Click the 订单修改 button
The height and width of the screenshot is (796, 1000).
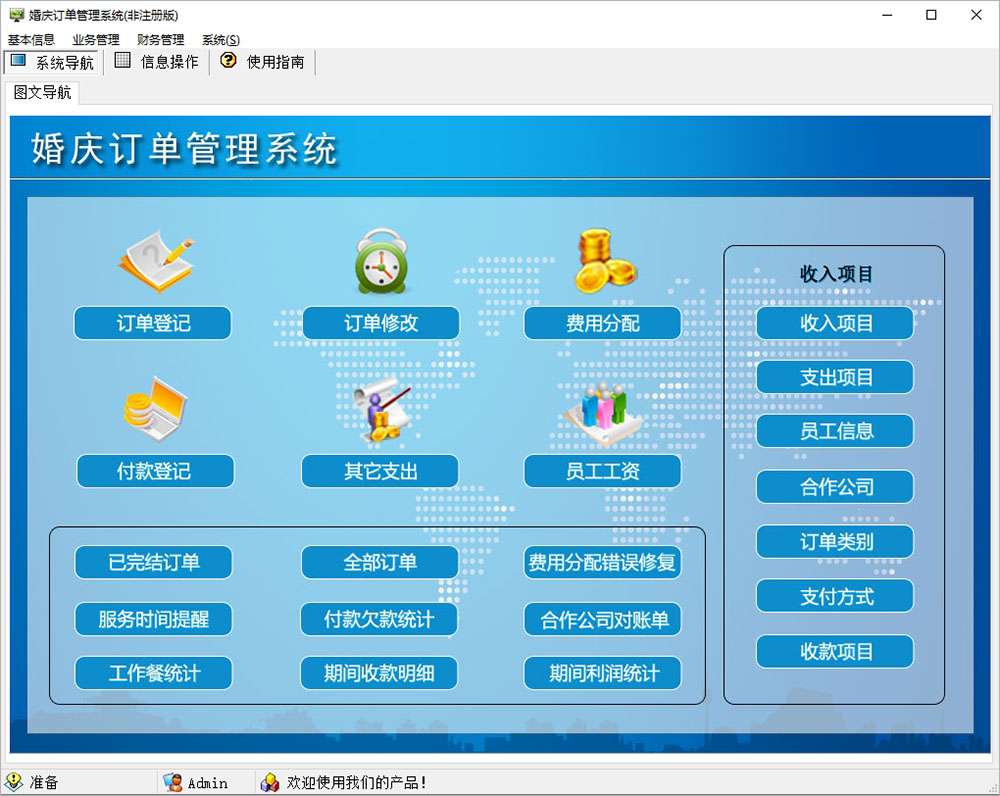tap(381, 323)
